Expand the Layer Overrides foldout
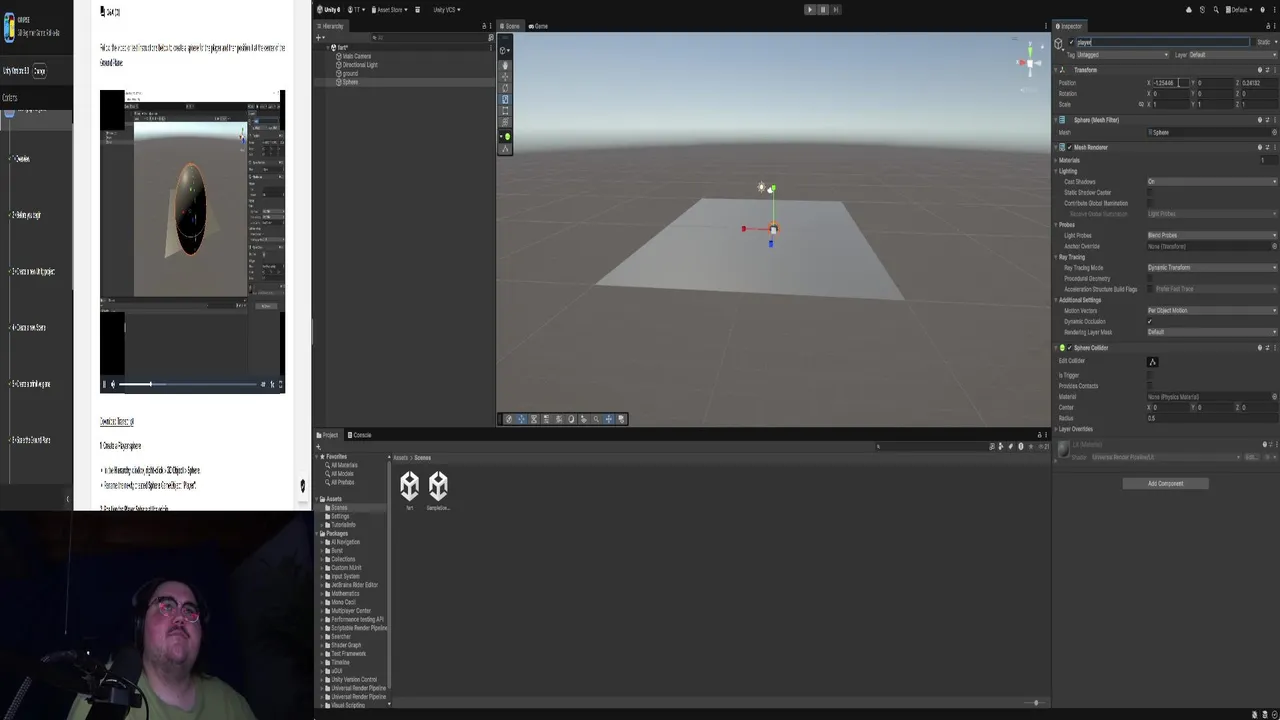The height and width of the screenshot is (720, 1280). 1055,429
